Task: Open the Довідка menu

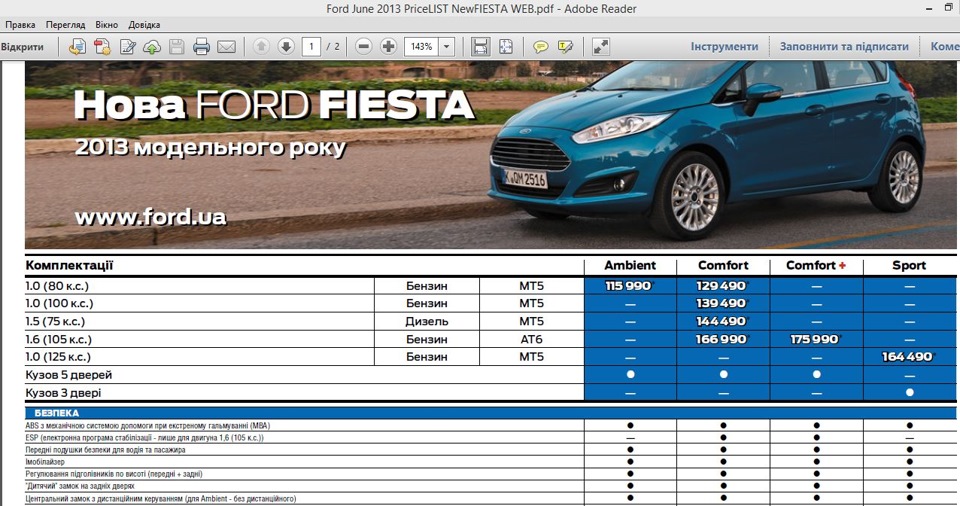Action: tap(144, 25)
